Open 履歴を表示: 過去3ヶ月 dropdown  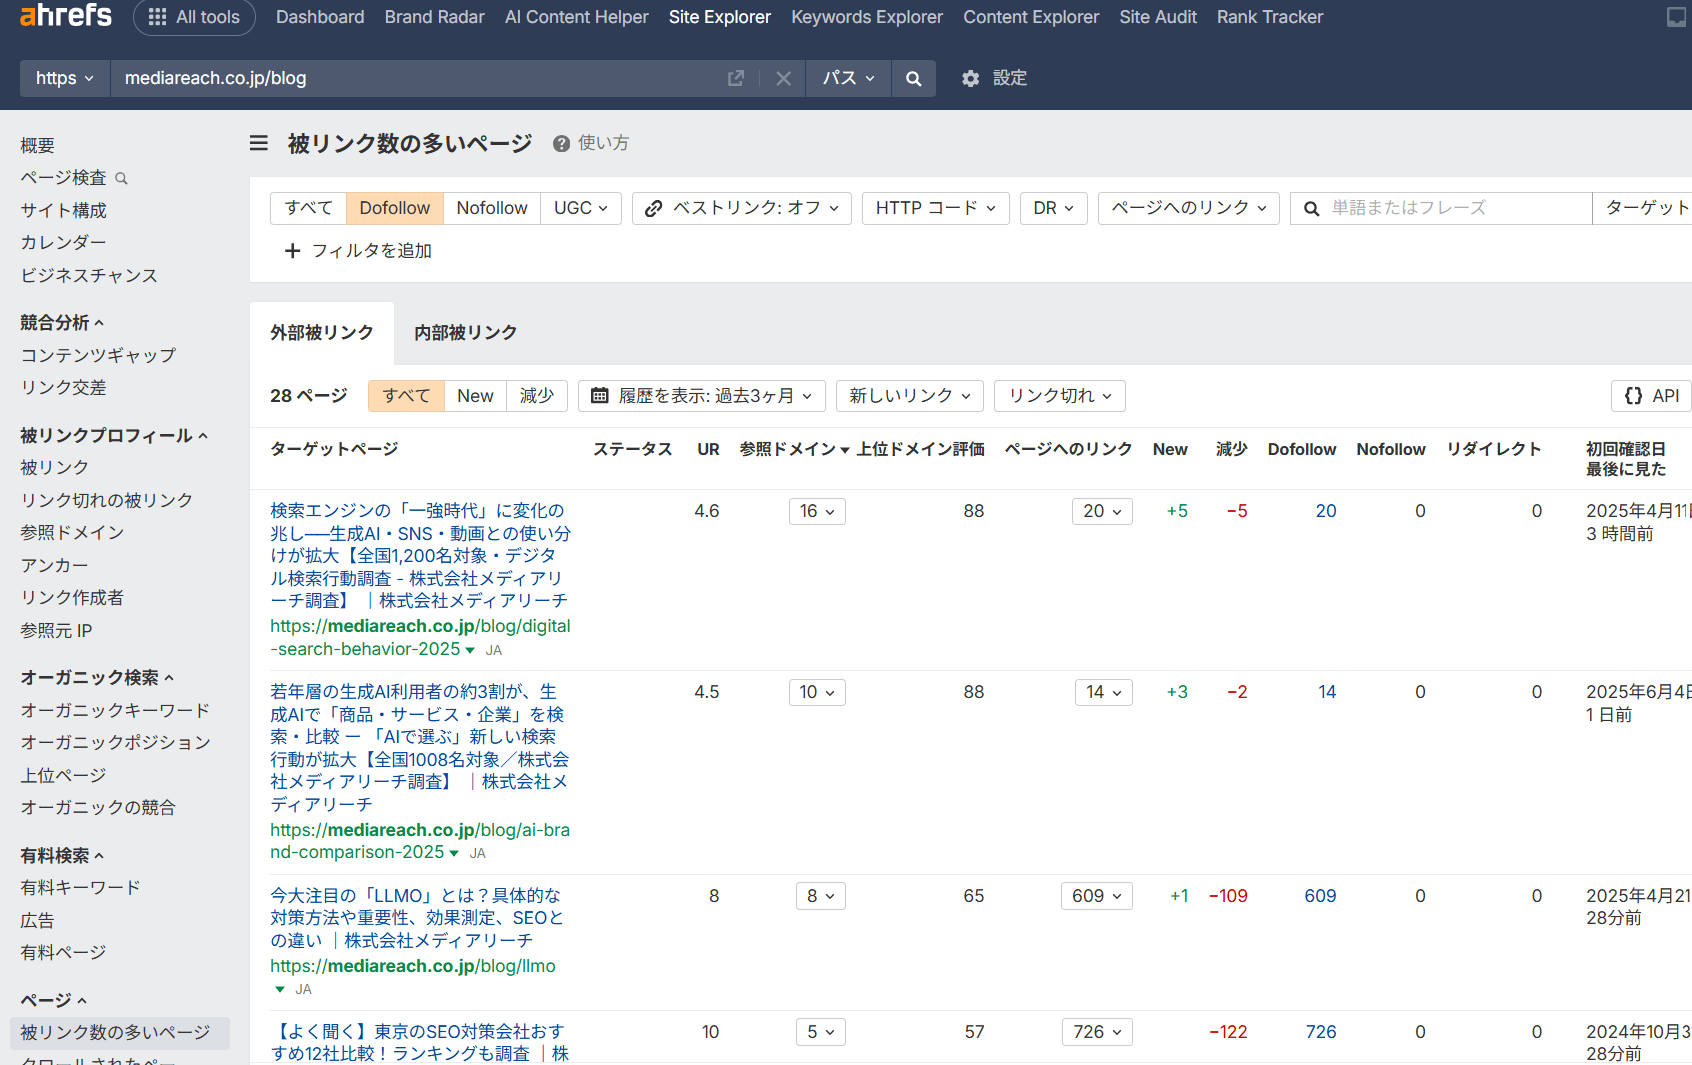point(702,396)
